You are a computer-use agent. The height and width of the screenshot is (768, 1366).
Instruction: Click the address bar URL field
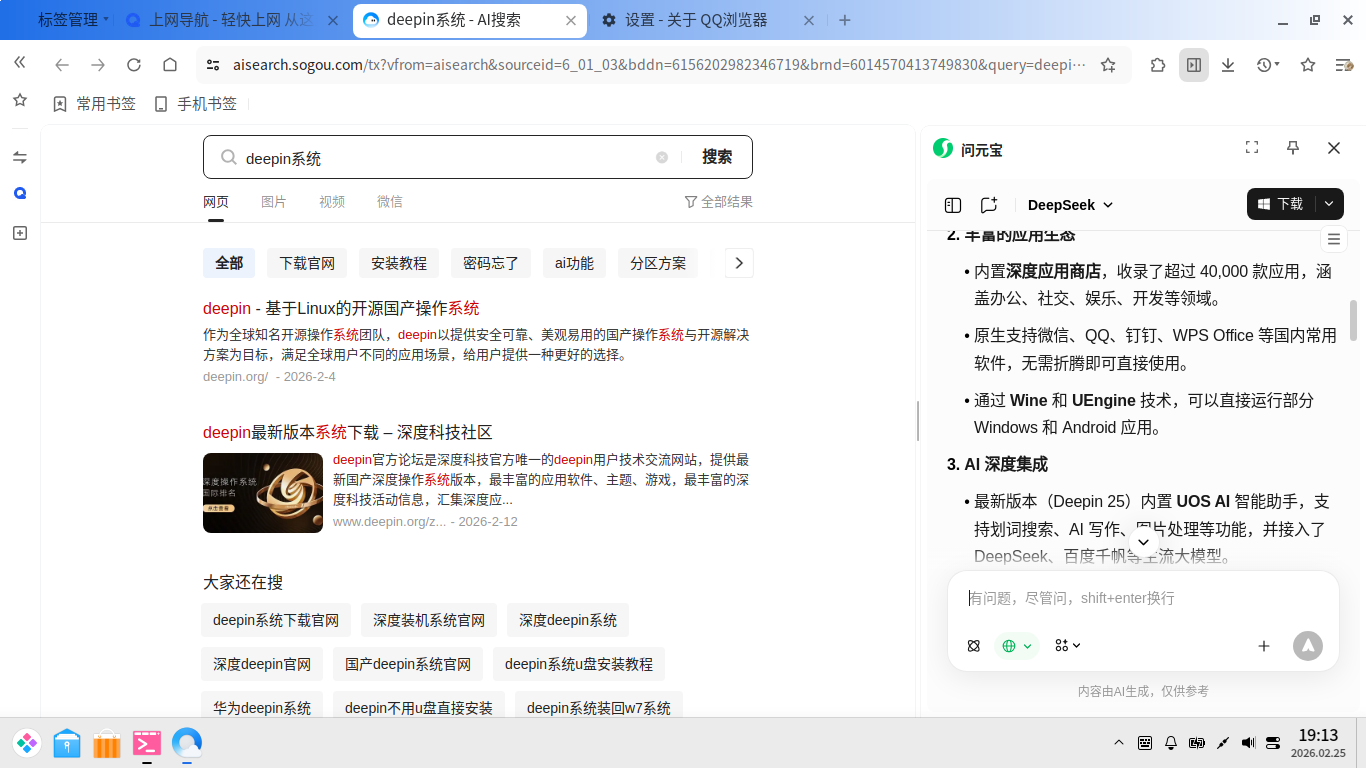point(658,65)
